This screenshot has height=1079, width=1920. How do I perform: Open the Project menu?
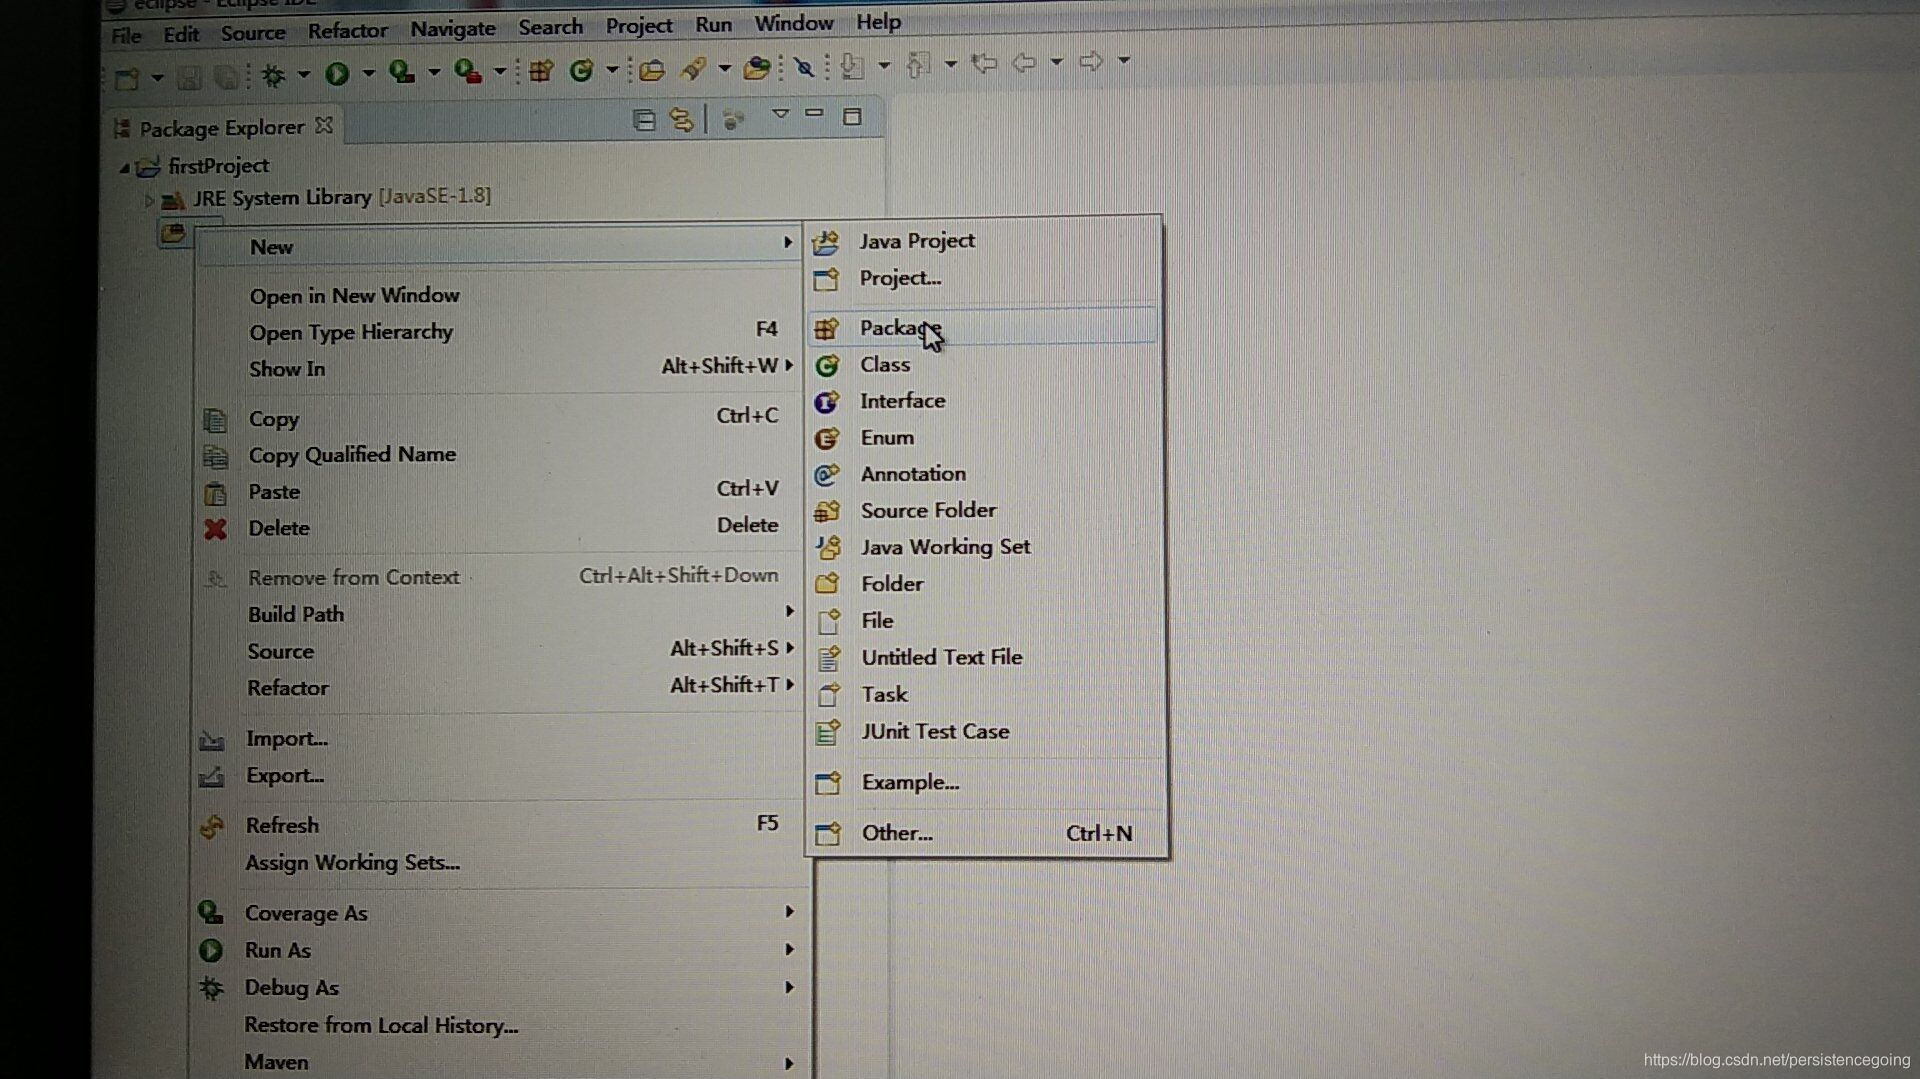[x=639, y=26]
